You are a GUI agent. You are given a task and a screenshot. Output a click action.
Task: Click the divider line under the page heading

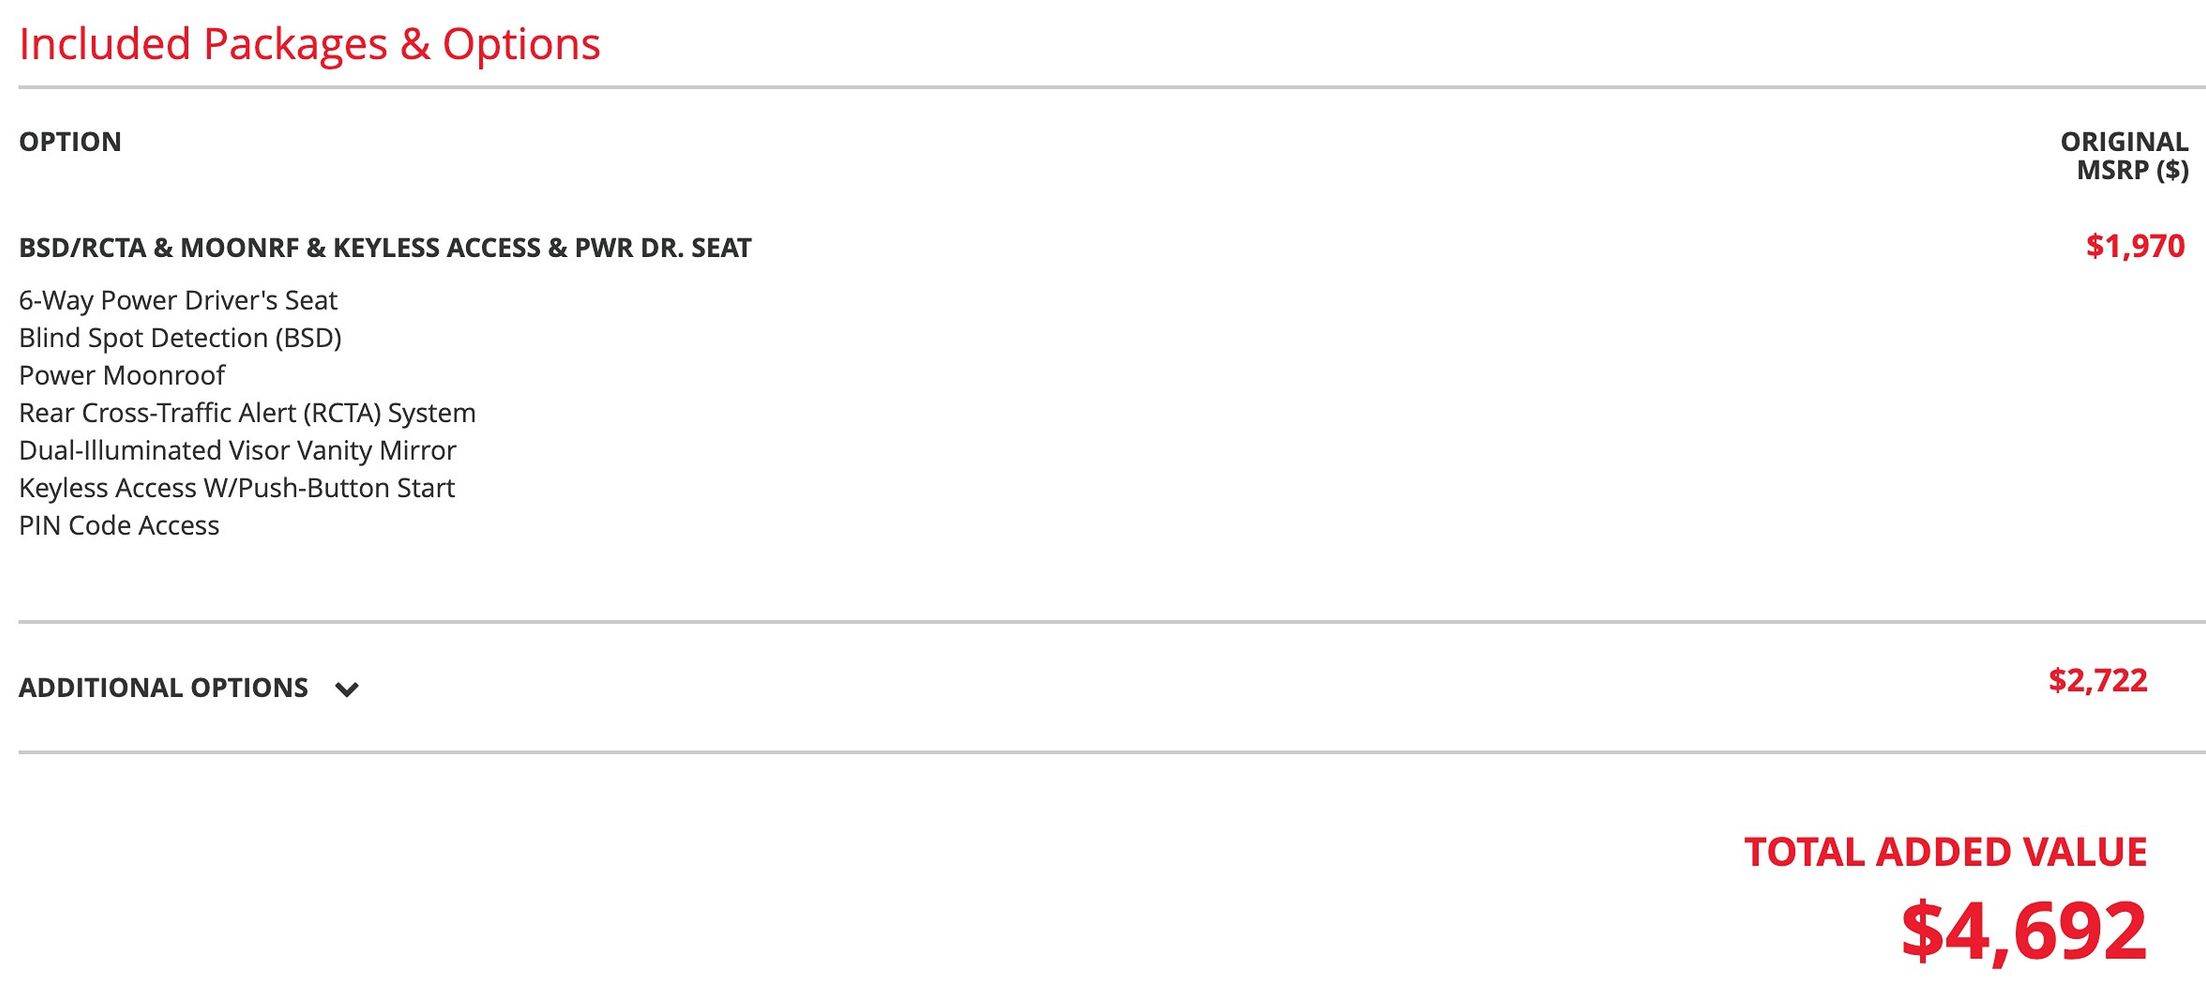pos(1100,87)
